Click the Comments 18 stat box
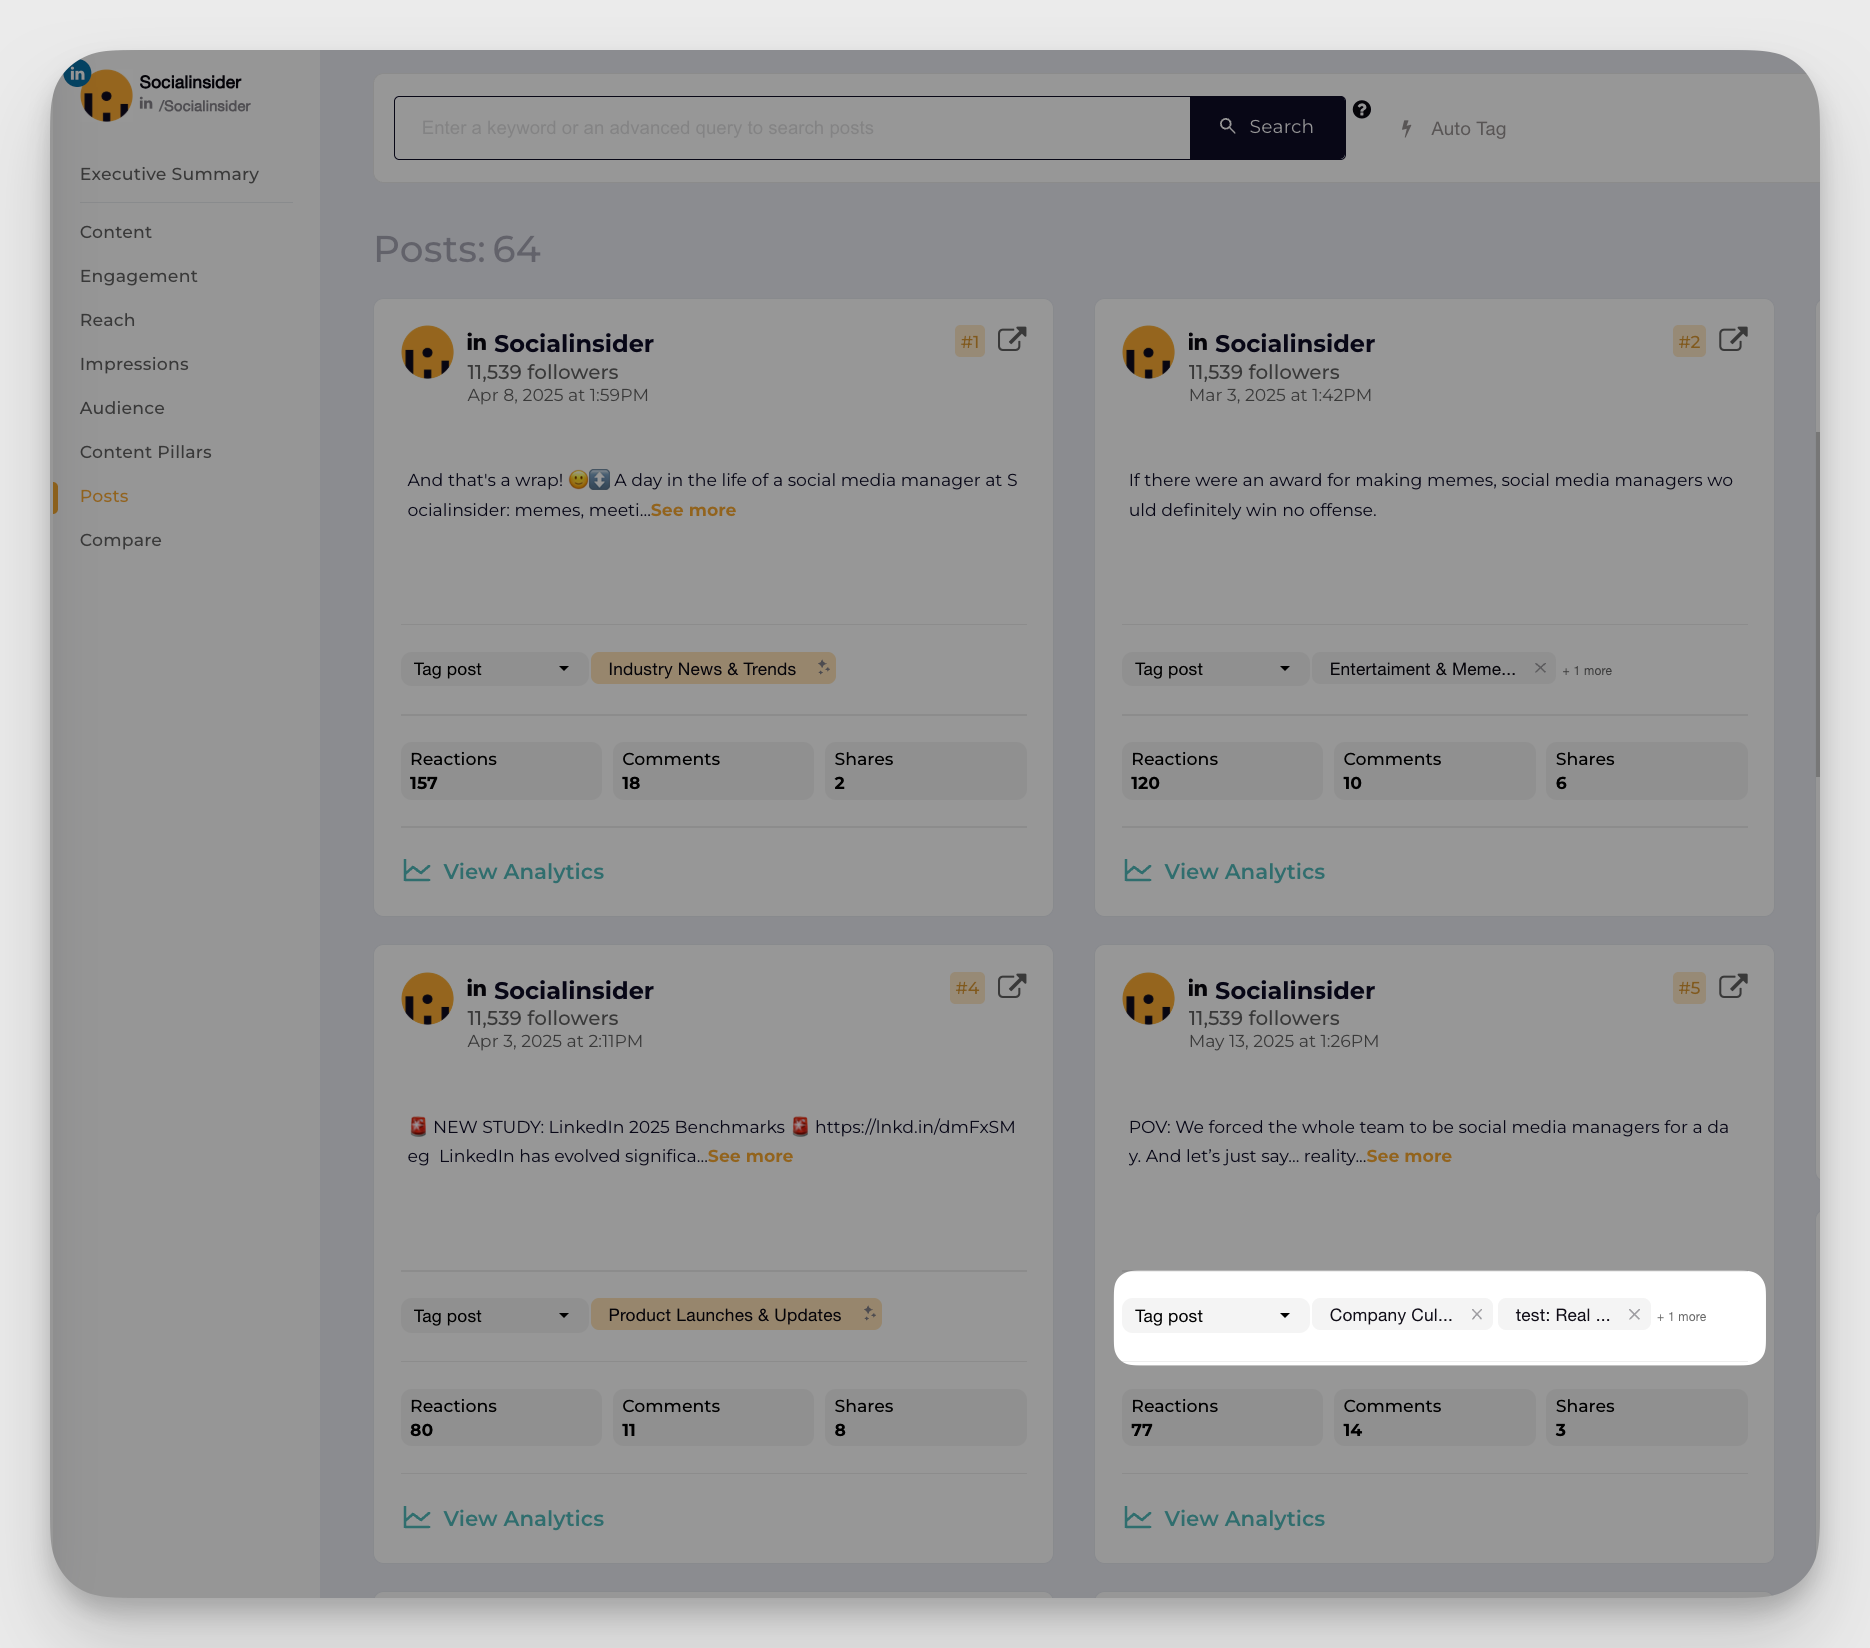Image resolution: width=1870 pixels, height=1648 pixels. click(x=714, y=771)
